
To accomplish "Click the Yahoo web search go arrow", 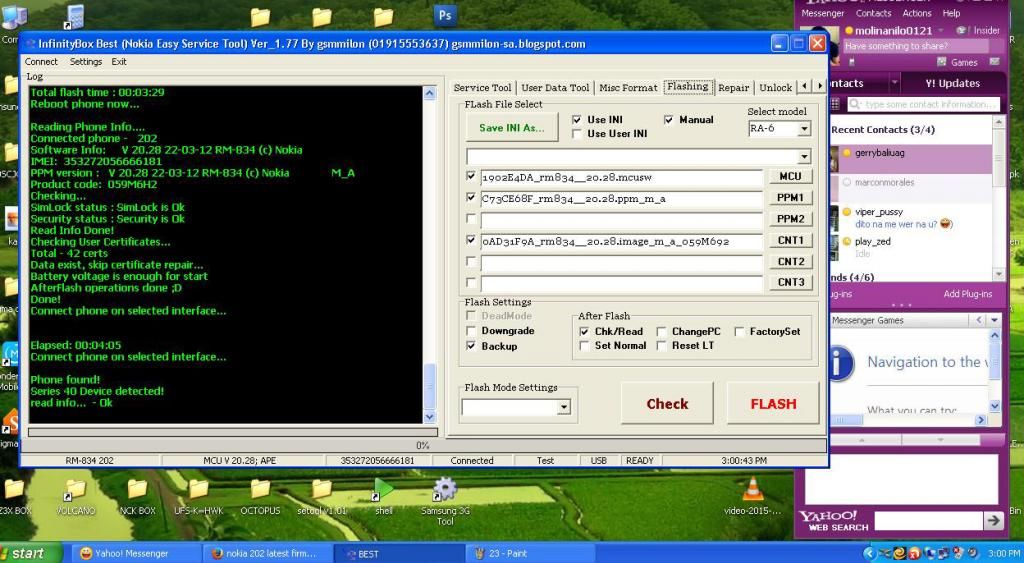I will 992,521.
